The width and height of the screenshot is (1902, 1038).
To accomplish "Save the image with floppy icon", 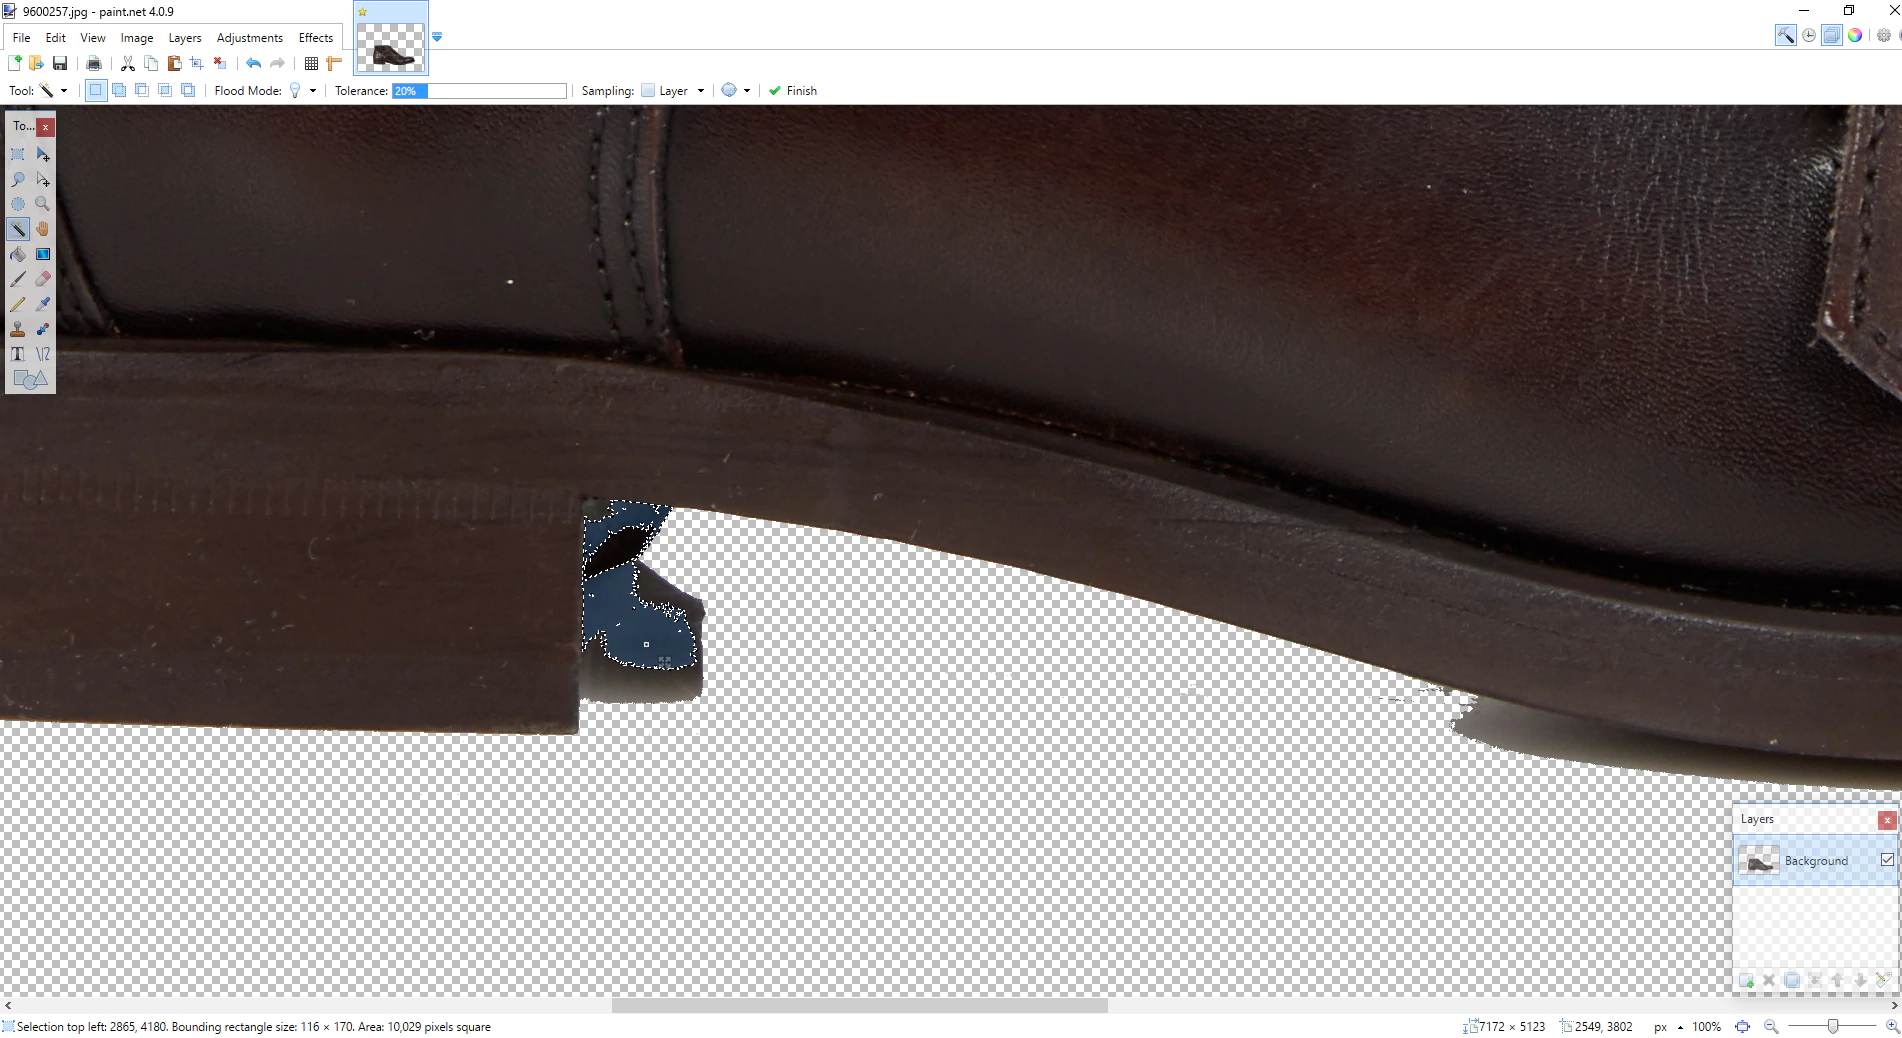I will [60, 63].
